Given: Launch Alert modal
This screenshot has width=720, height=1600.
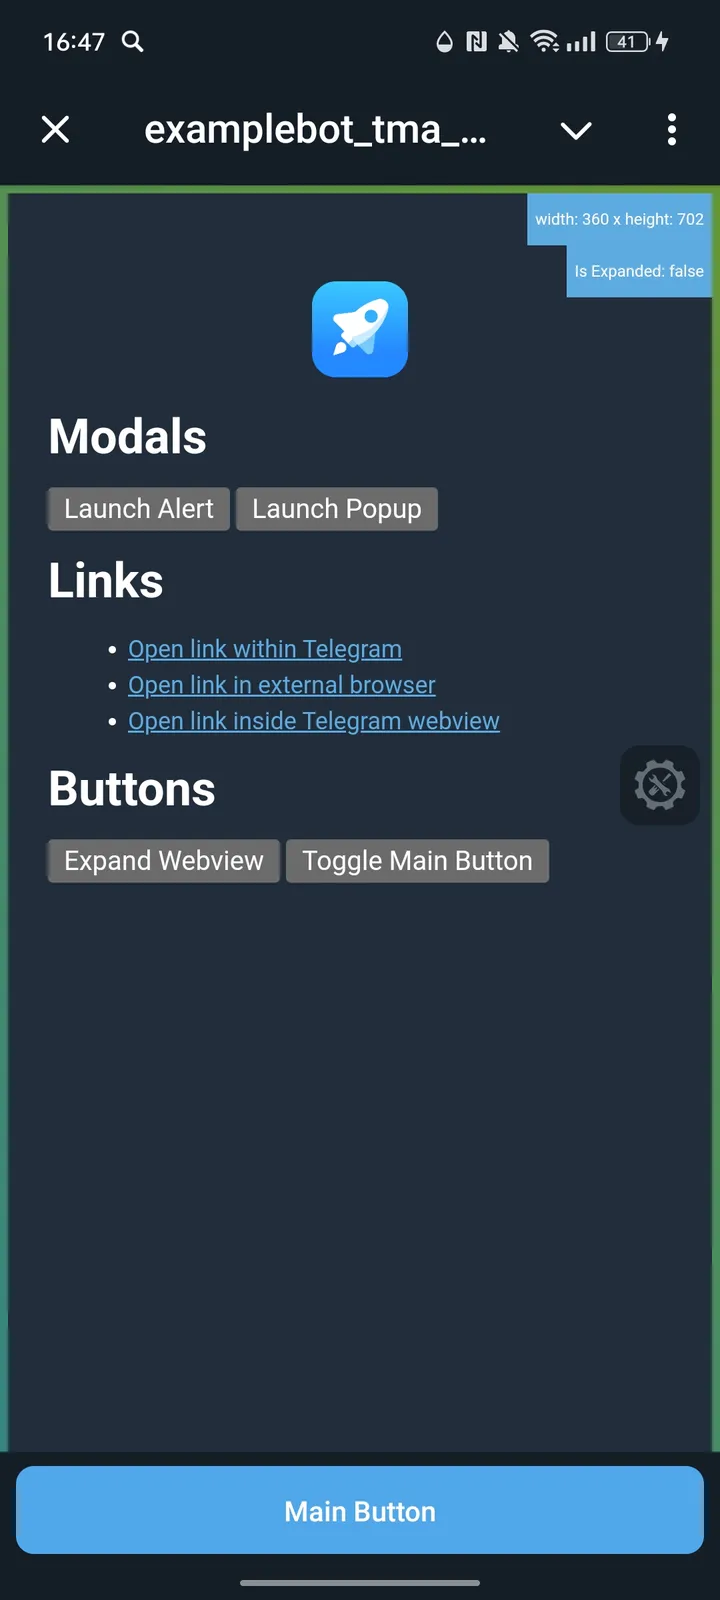Looking at the screenshot, I should pos(139,509).
